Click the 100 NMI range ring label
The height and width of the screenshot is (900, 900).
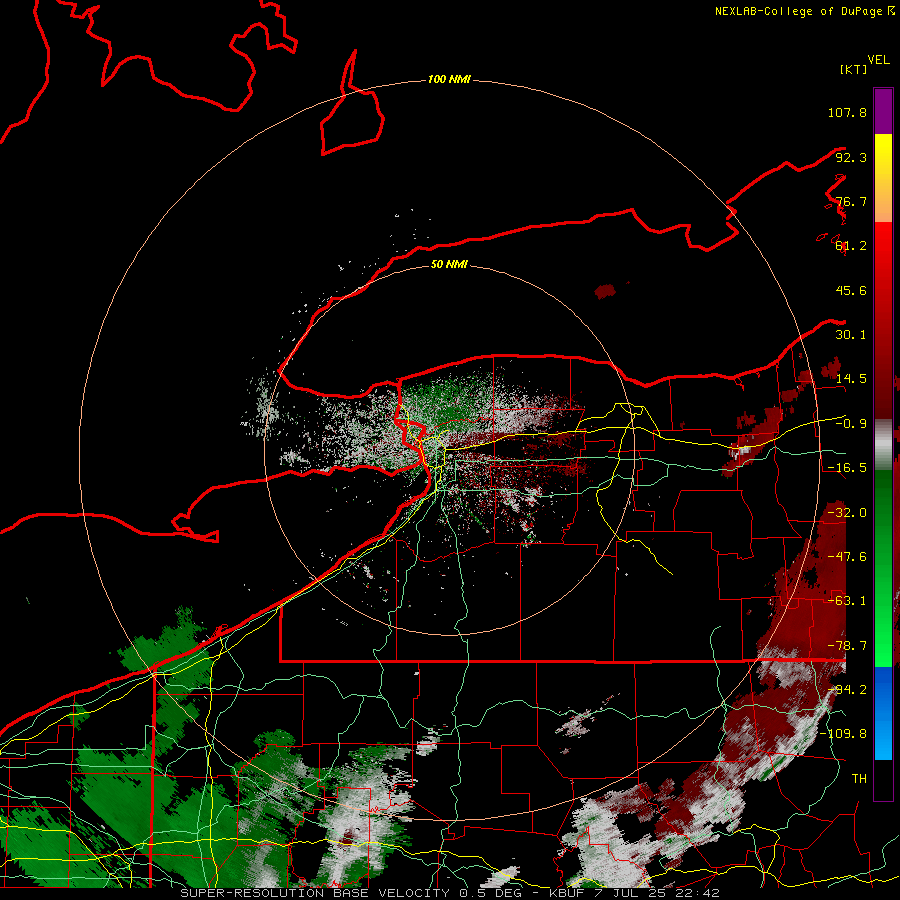pos(449,79)
